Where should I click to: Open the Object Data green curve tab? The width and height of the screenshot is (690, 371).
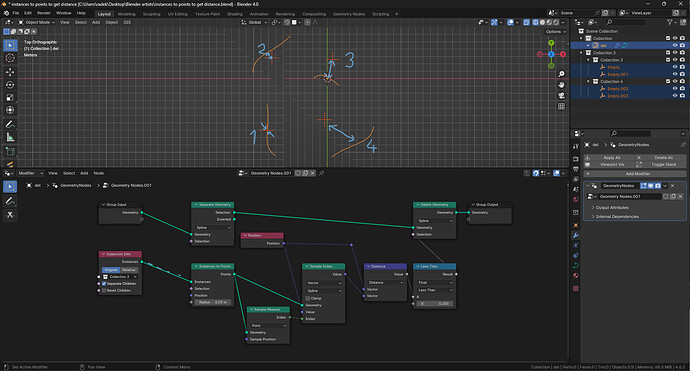click(576, 265)
